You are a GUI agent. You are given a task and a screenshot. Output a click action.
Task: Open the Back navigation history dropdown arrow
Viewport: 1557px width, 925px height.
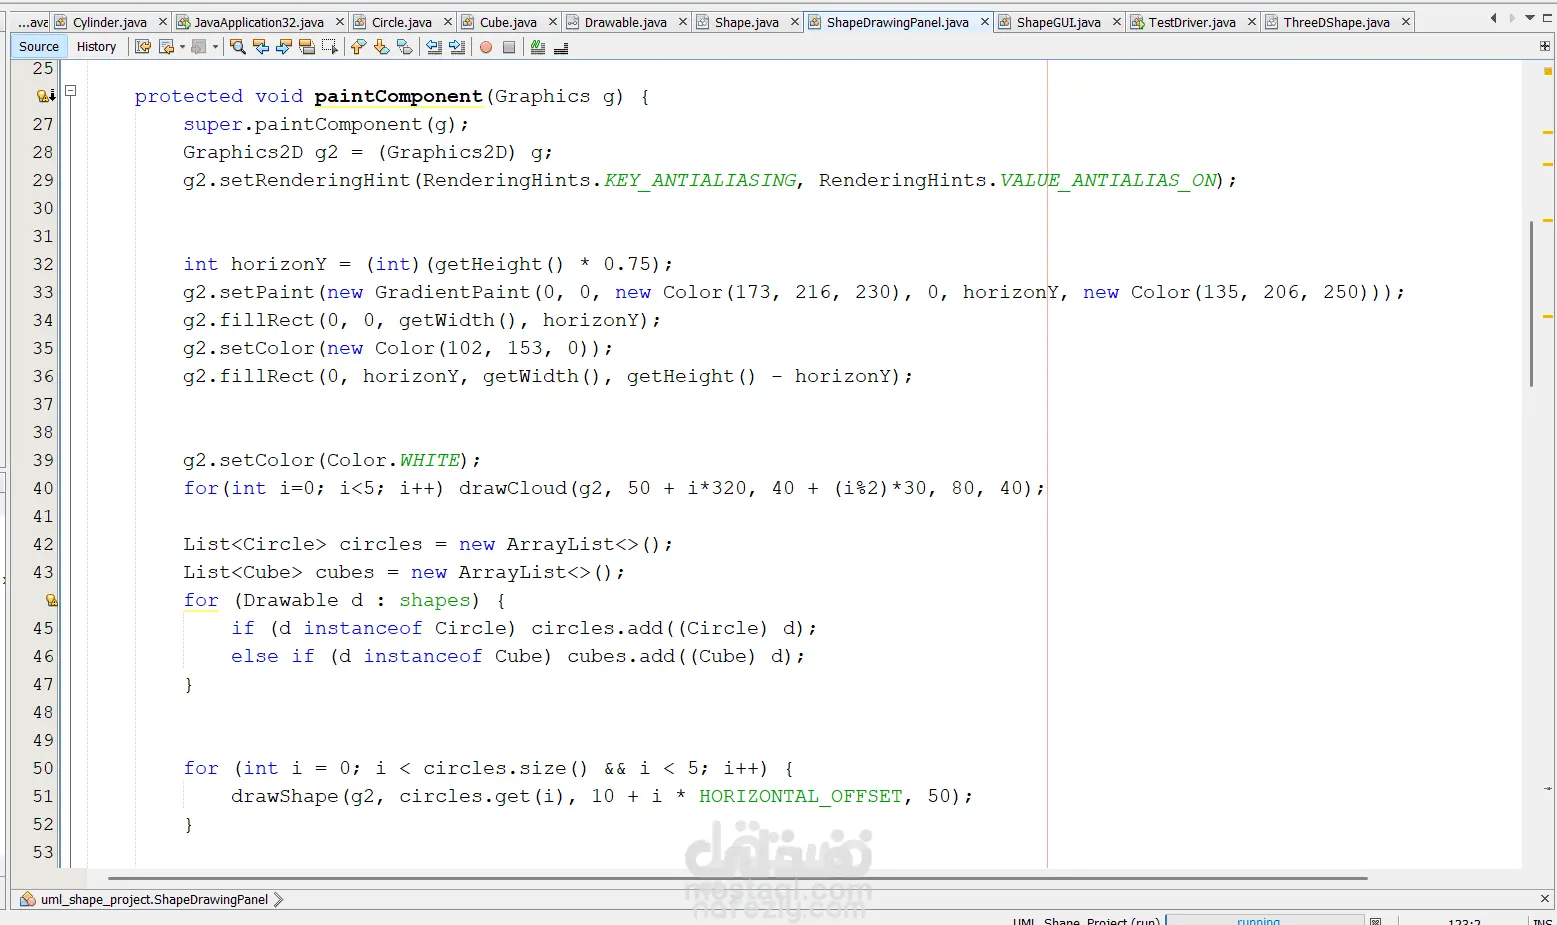coord(182,47)
